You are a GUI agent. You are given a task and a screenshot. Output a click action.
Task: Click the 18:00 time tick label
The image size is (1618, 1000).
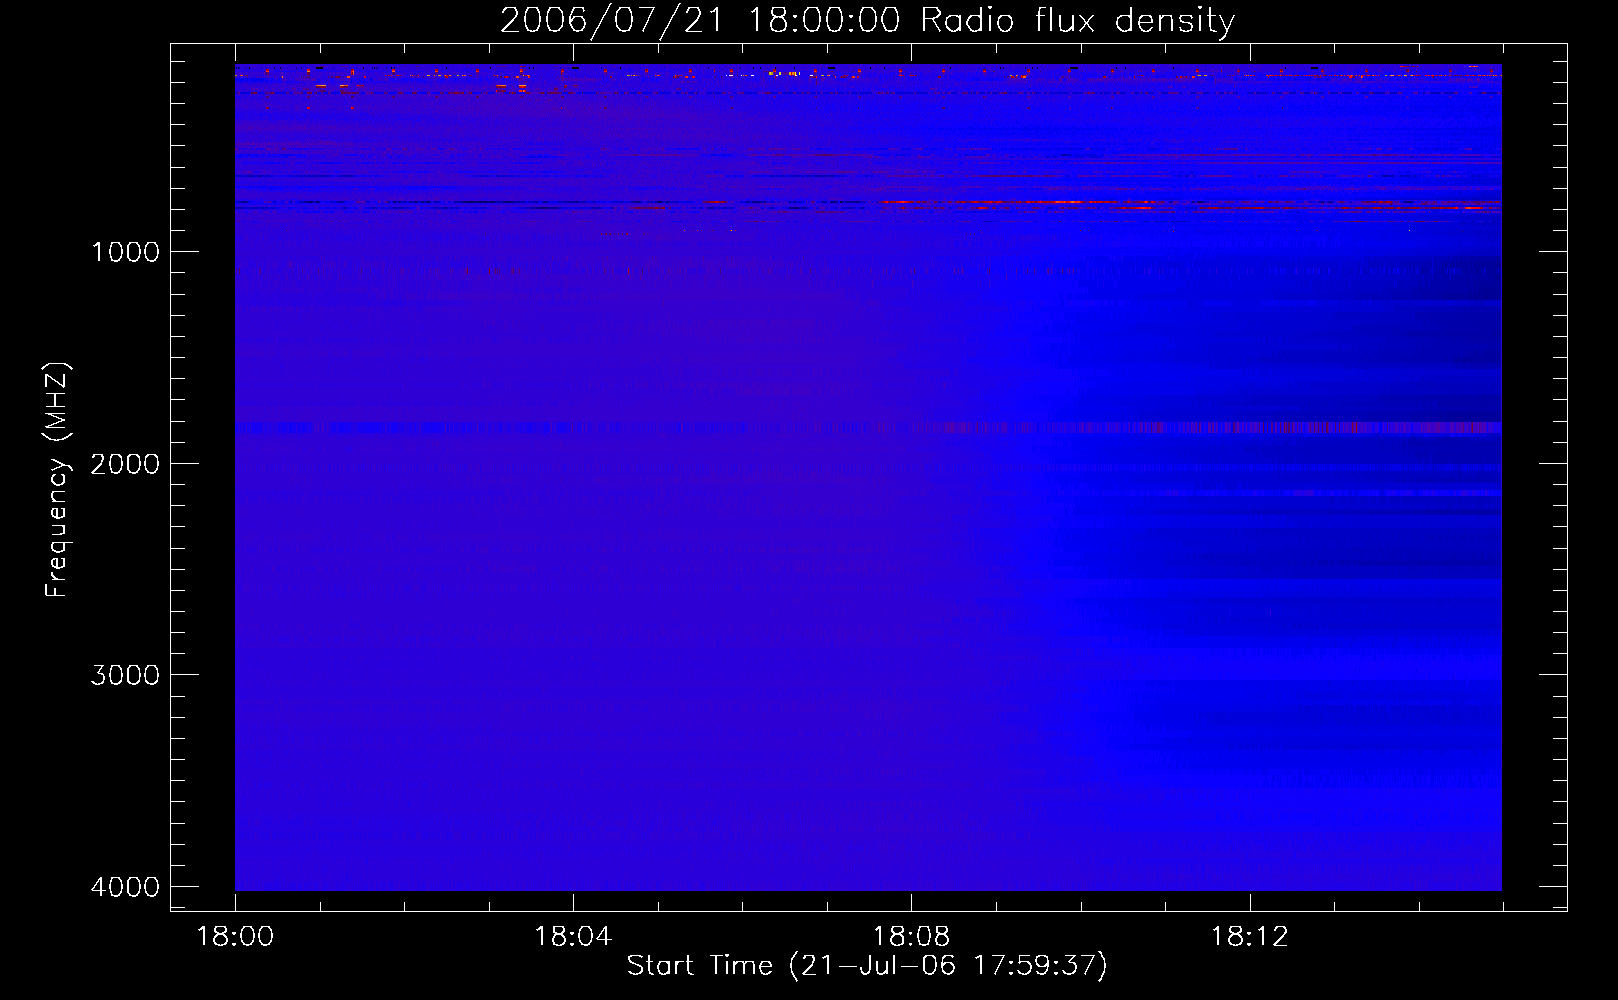(235, 937)
